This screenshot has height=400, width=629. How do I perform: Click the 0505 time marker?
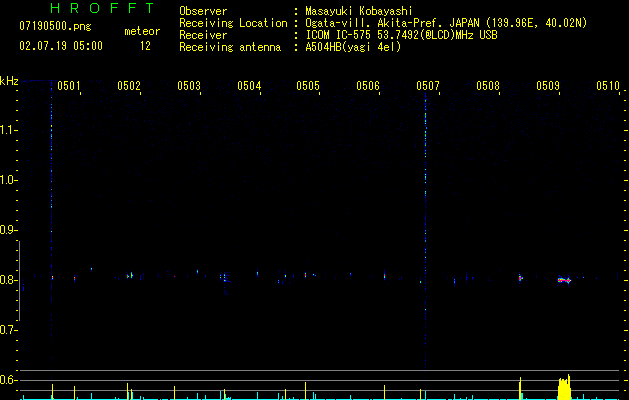click(308, 86)
